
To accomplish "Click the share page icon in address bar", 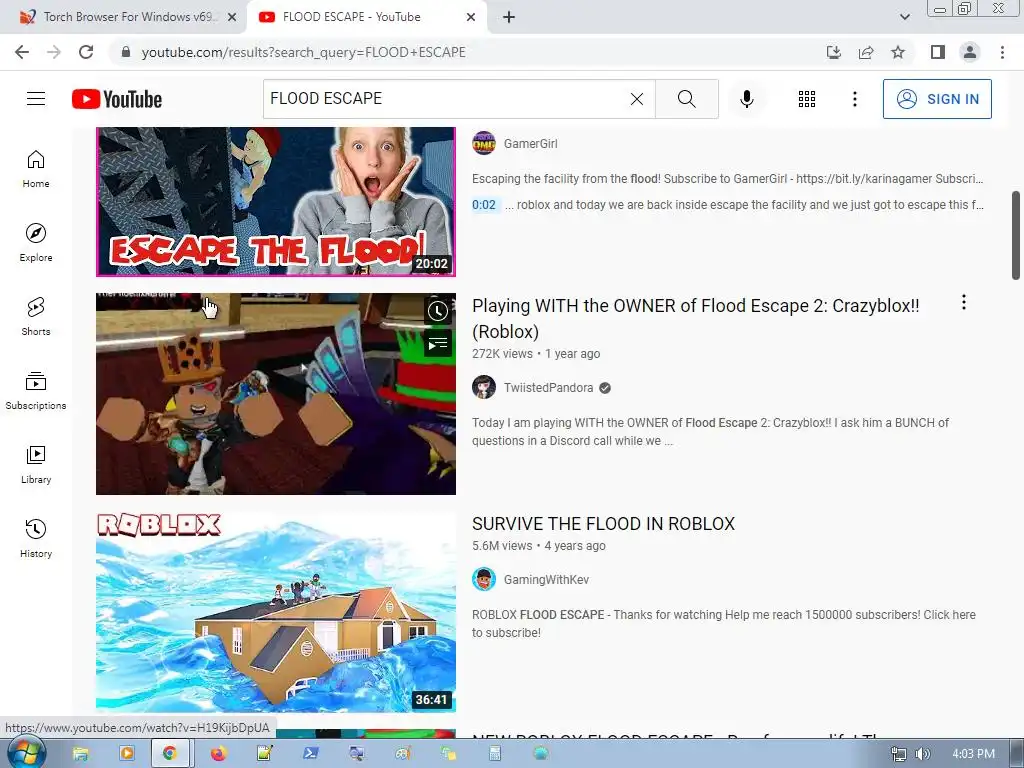I will click(x=866, y=52).
